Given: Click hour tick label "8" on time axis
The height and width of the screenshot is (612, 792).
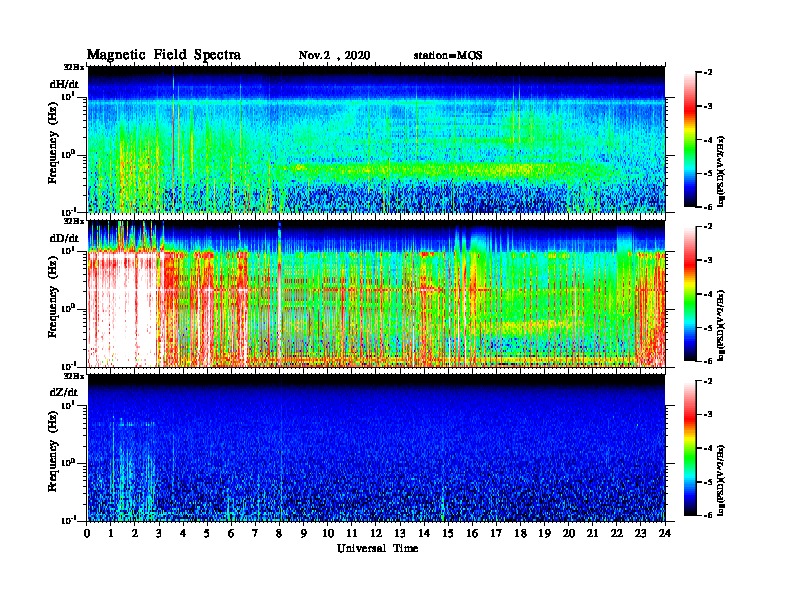Looking at the screenshot, I should pyautogui.click(x=279, y=534).
